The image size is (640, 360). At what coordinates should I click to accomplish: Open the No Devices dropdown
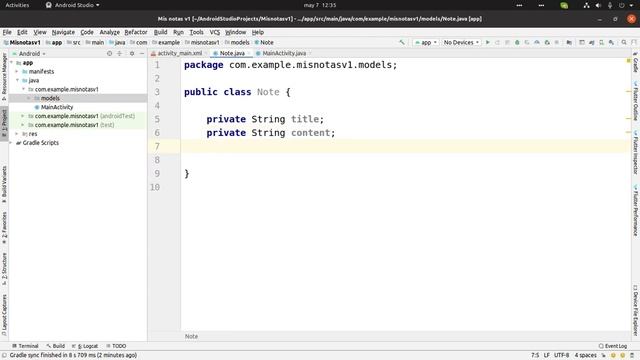point(461,42)
